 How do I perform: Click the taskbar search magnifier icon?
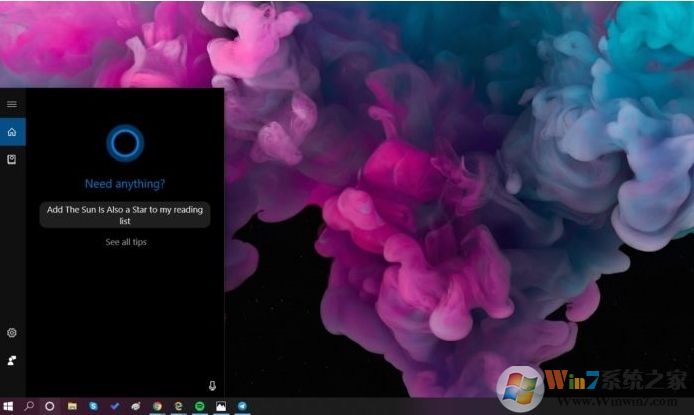click(x=29, y=406)
